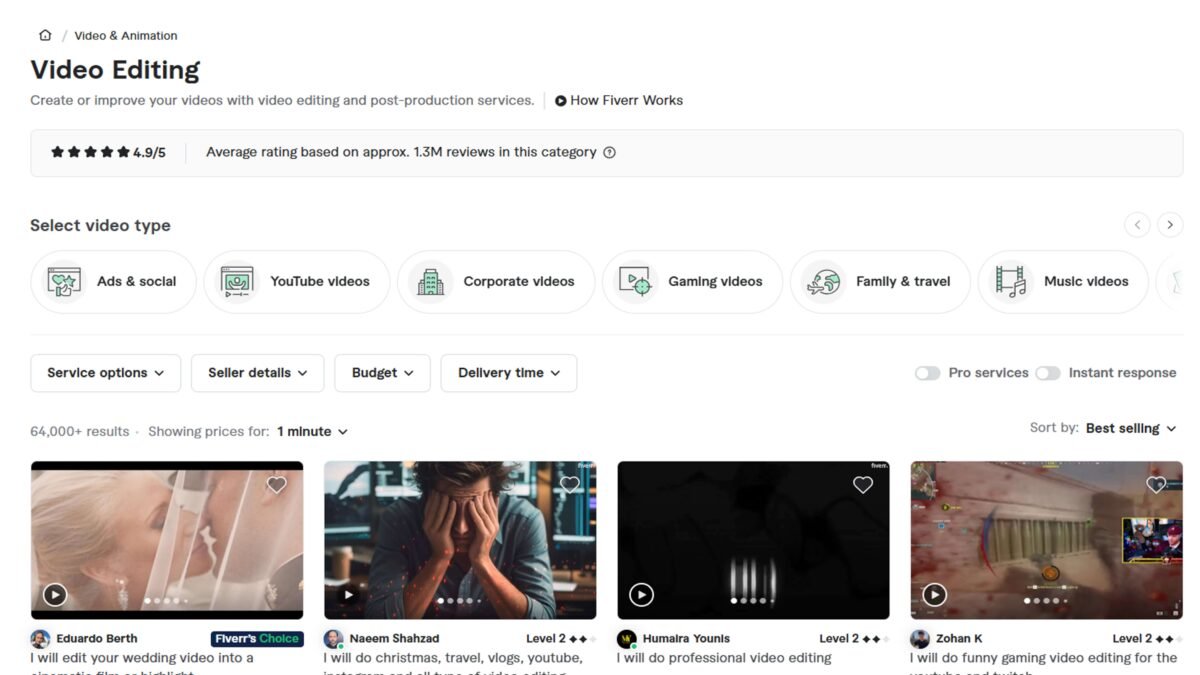Enable the Instant response toggle

click(x=1047, y=373)
